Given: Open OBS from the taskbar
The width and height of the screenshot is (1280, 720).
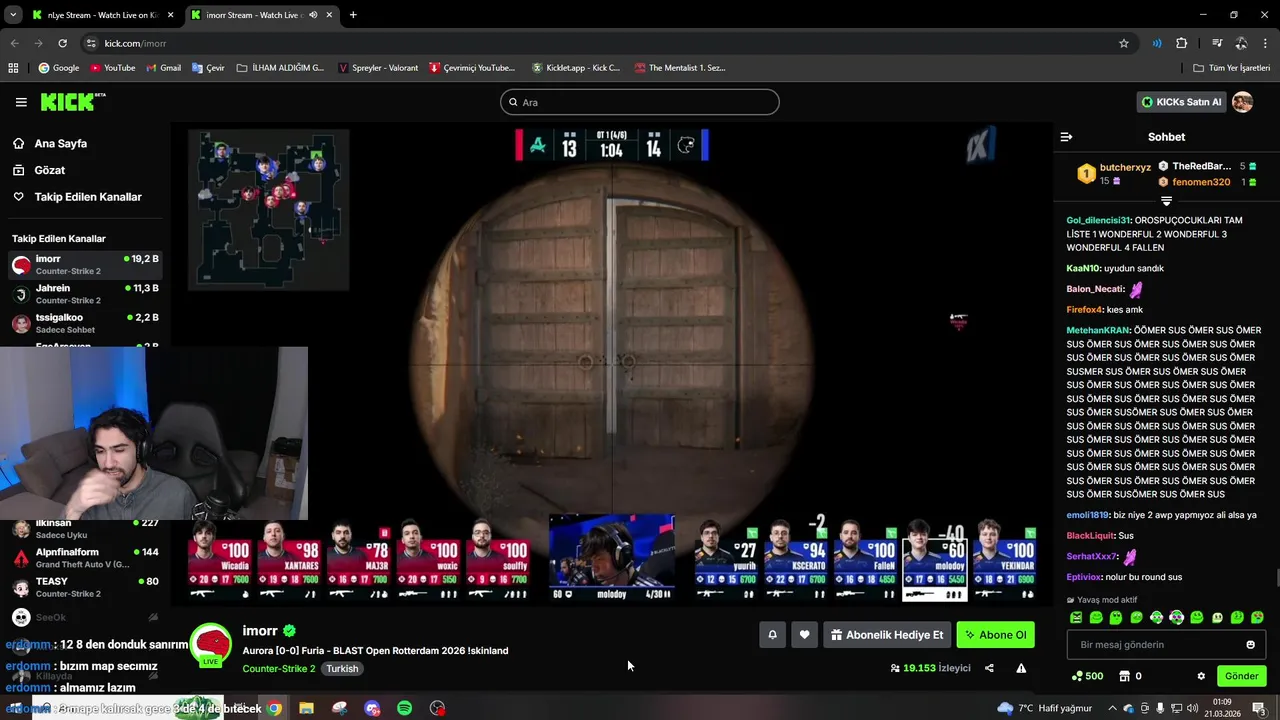Looking at the screenshot, I should point(437,708).
